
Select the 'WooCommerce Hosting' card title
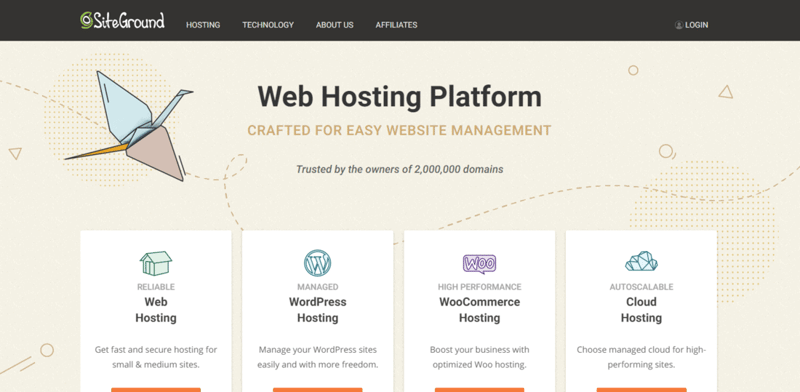479,310
